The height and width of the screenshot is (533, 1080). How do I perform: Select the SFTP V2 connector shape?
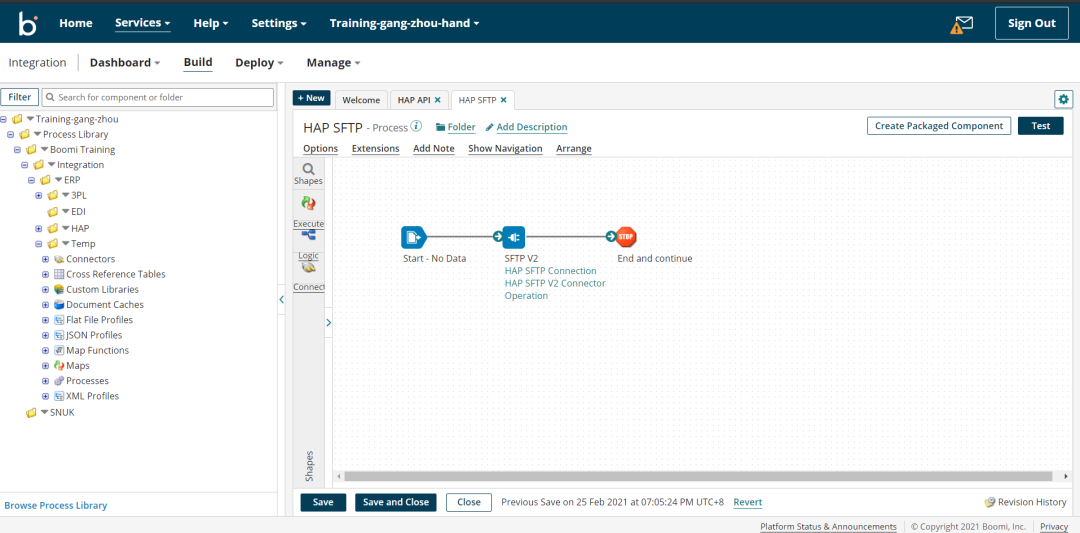514,238
